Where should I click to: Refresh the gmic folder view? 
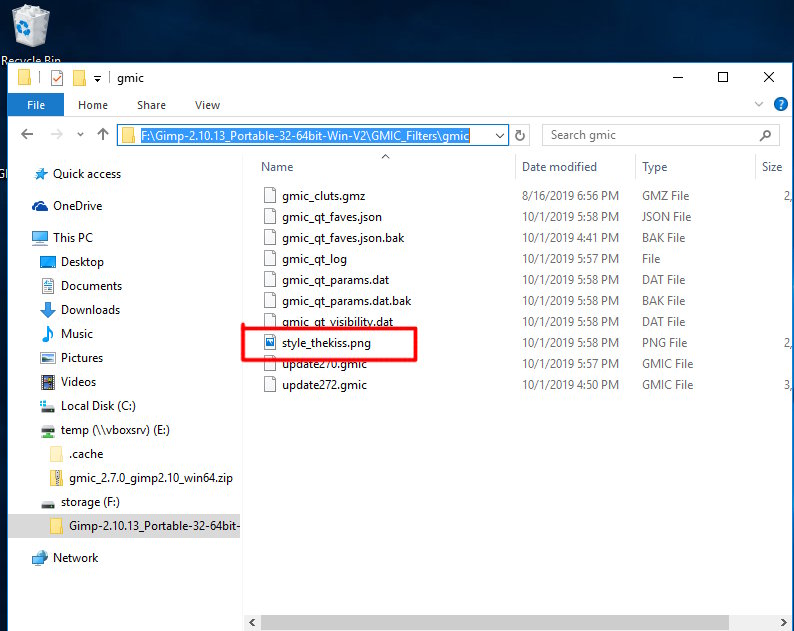point(520,135)
